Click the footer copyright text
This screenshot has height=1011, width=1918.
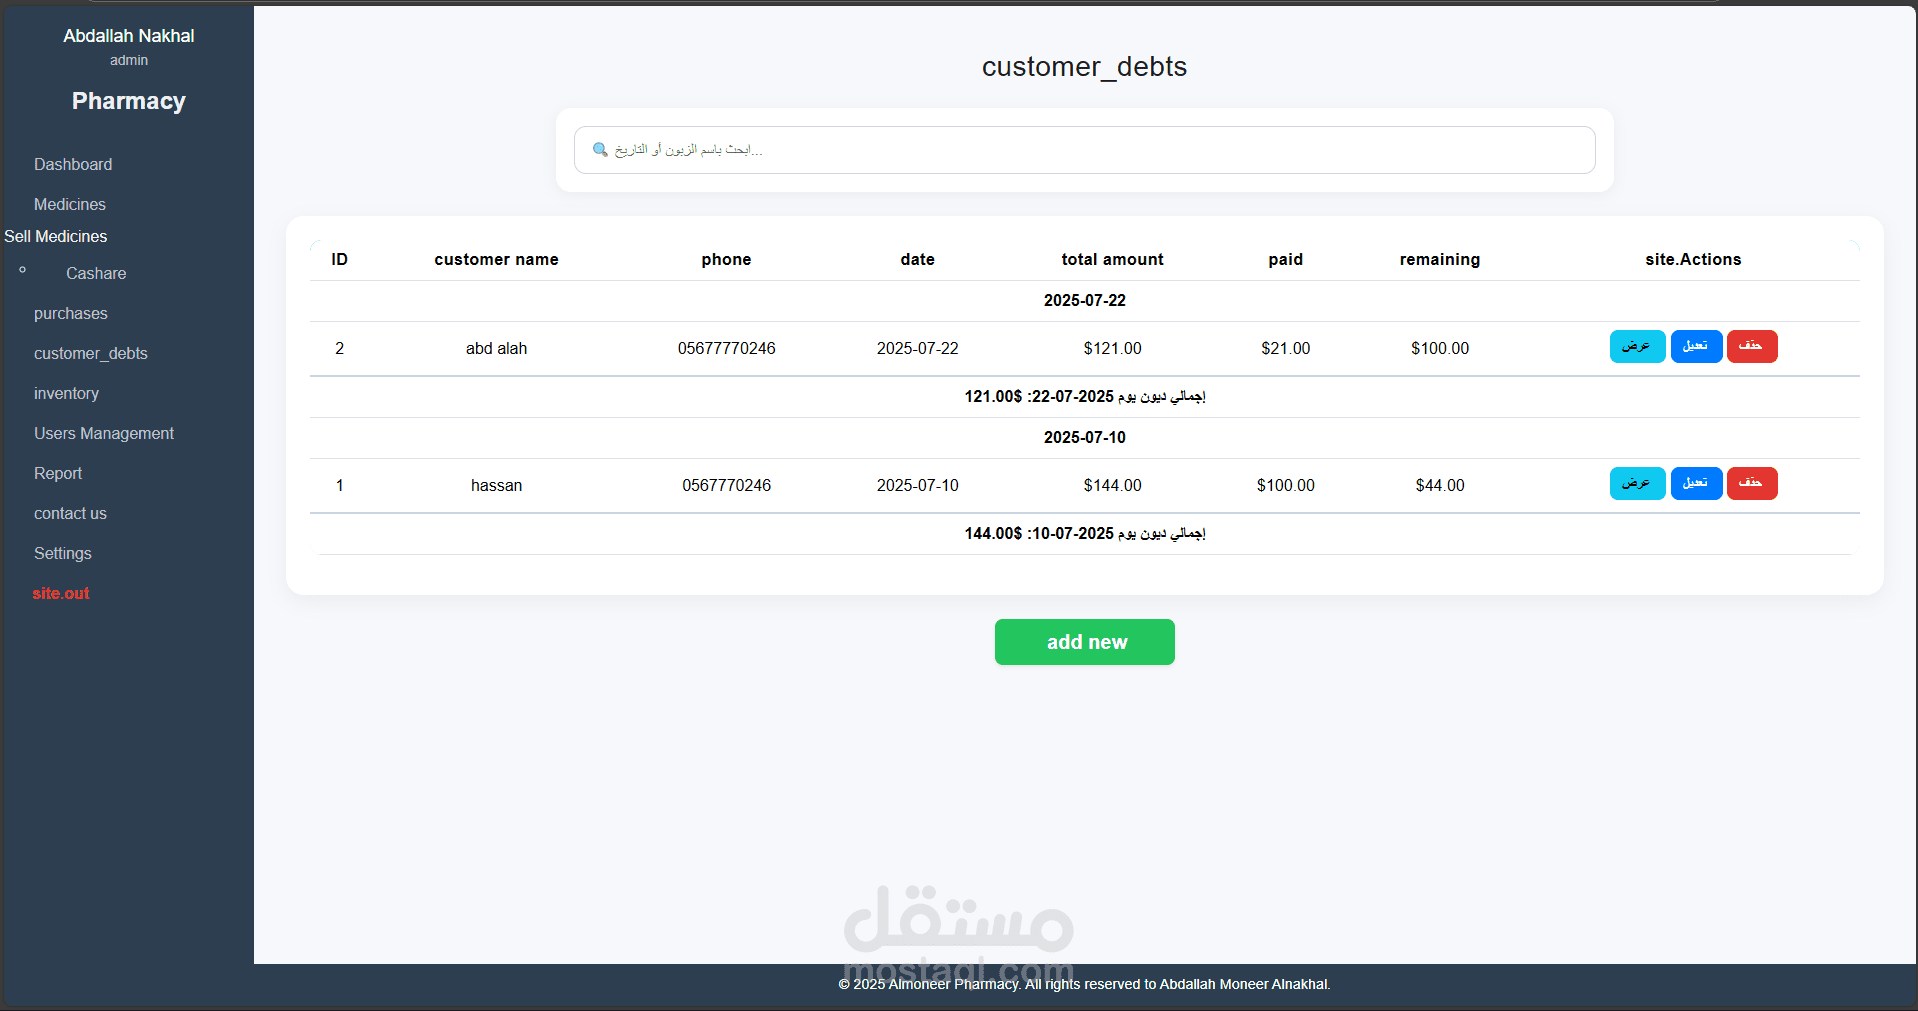(x=1084, y=984)
